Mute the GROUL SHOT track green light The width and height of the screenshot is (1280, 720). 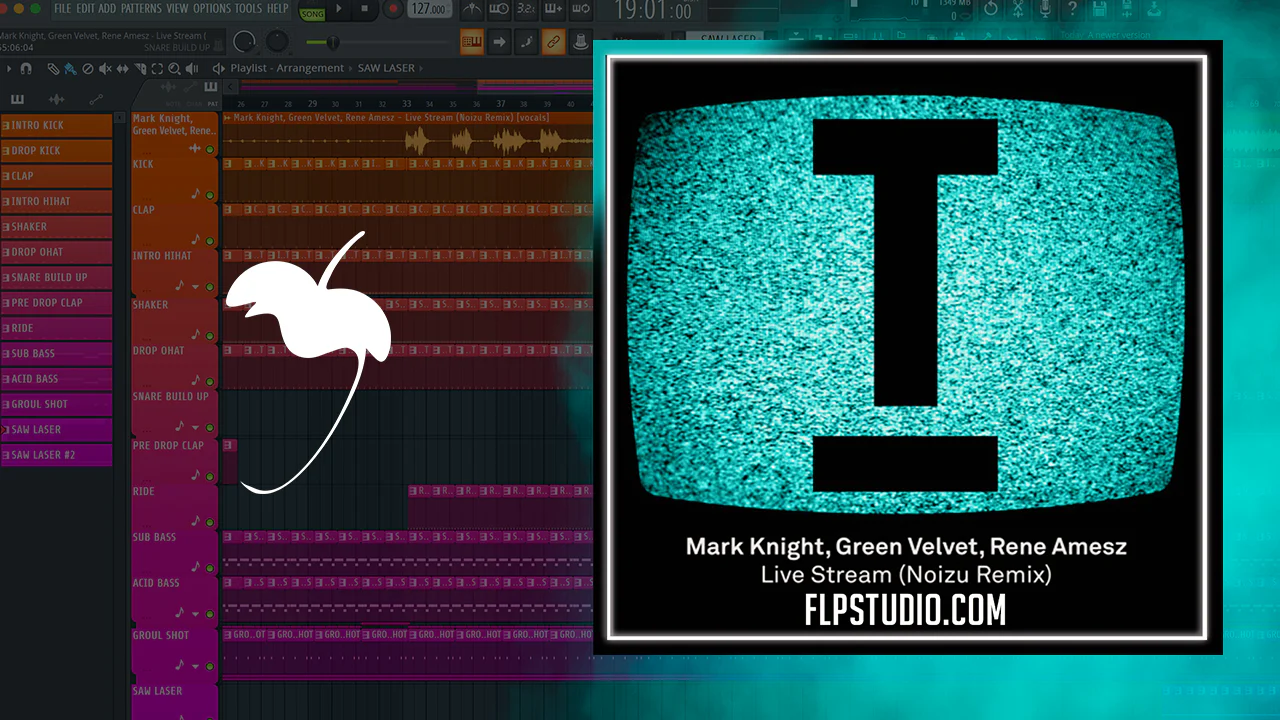(x=210, y=665)
